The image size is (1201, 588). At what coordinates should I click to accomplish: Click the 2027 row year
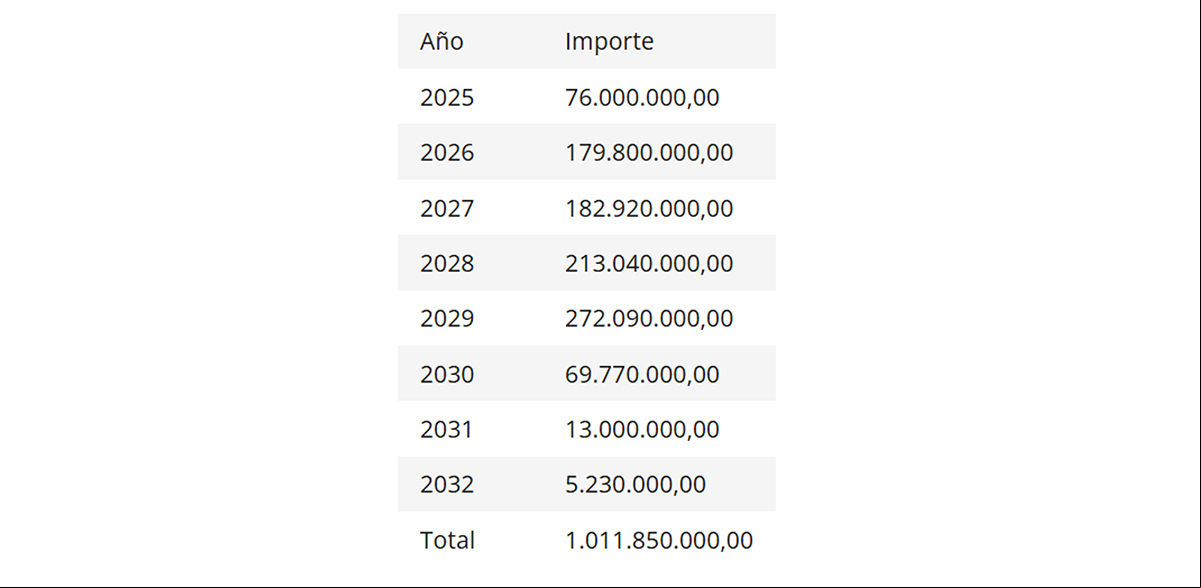click(447, 209)
